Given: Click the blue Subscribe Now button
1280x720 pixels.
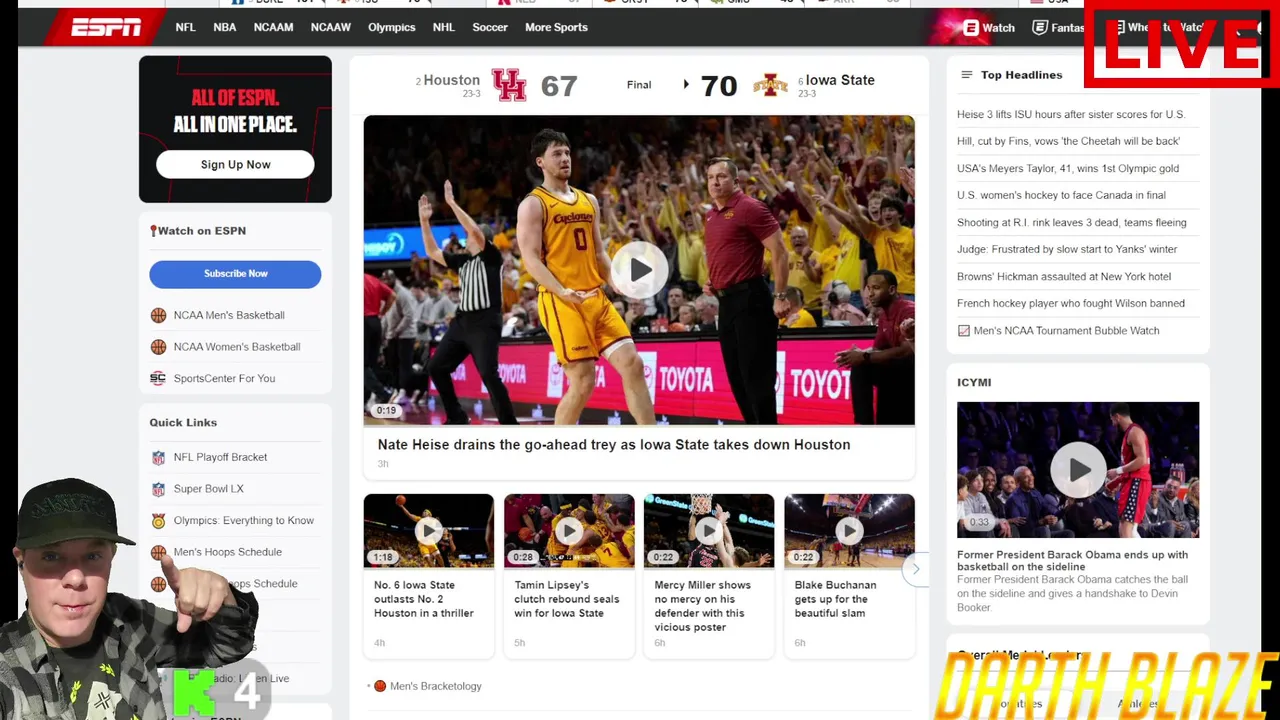Looking at the screenshot, I should coord(235,274).
